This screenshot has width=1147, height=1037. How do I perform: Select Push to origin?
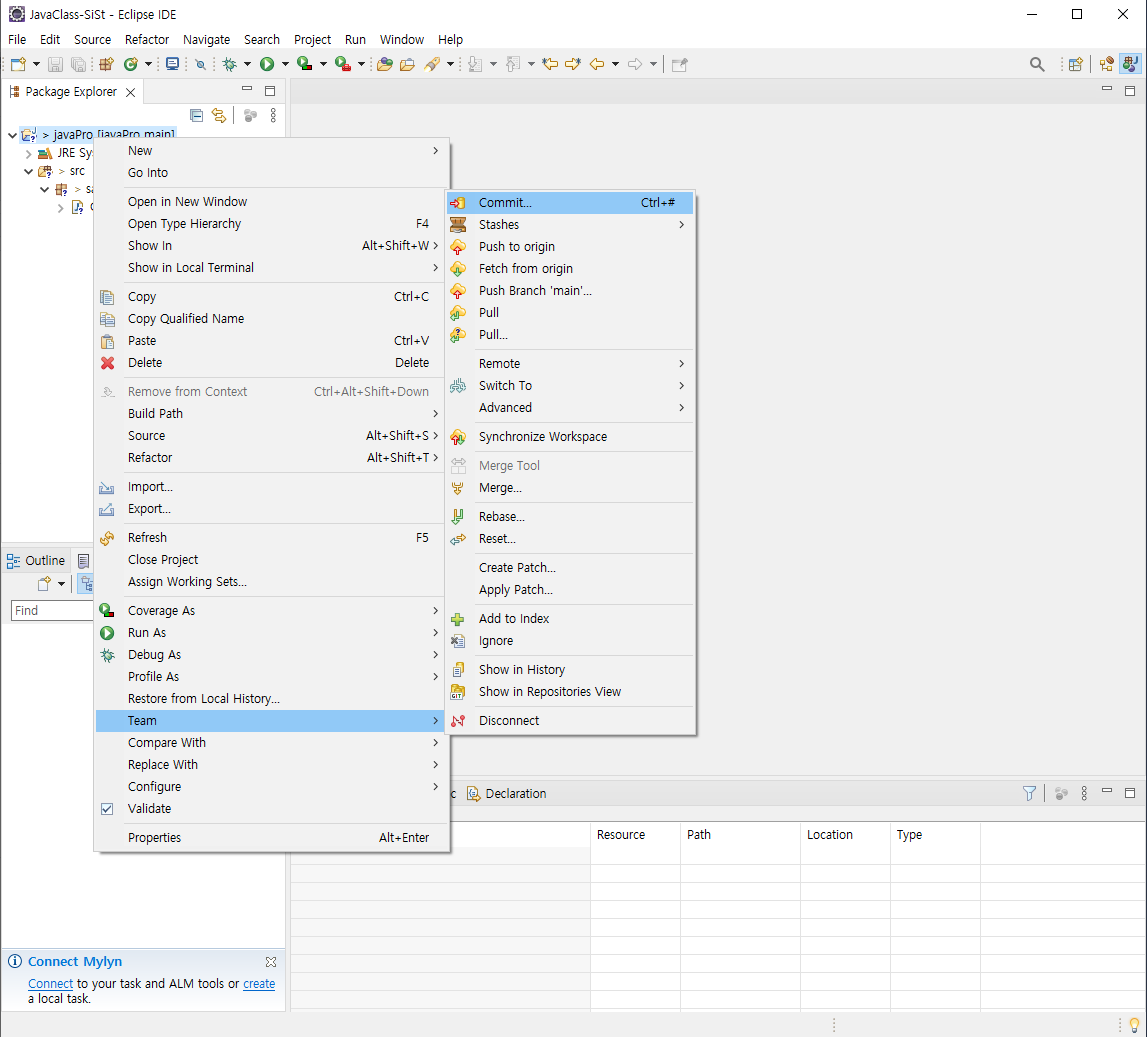(571, 246)
